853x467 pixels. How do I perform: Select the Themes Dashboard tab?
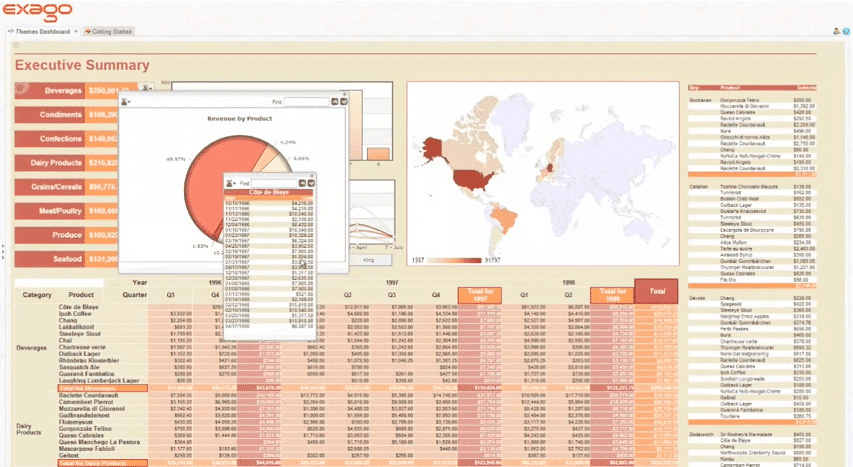(x=40, y=32)
